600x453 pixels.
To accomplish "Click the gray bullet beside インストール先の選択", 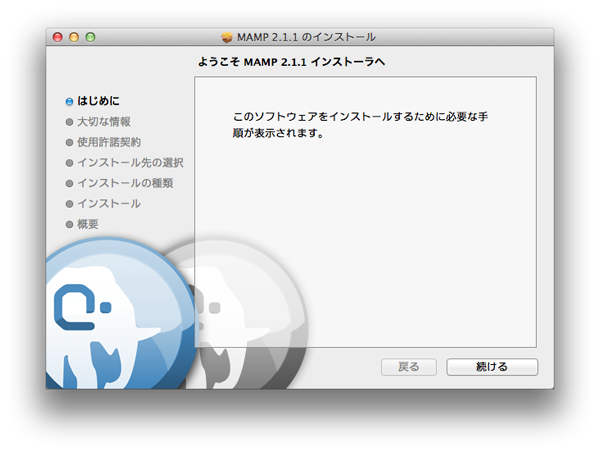I will [x=69, y=163].
